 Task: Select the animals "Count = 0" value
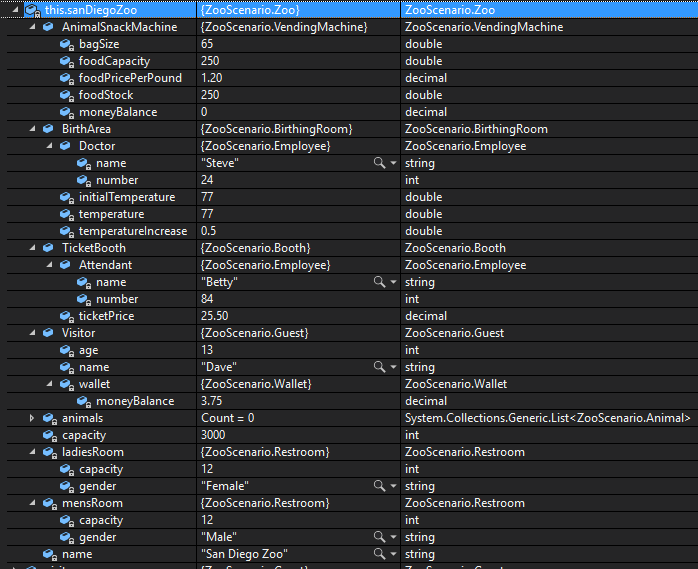[x=228, y=418]
